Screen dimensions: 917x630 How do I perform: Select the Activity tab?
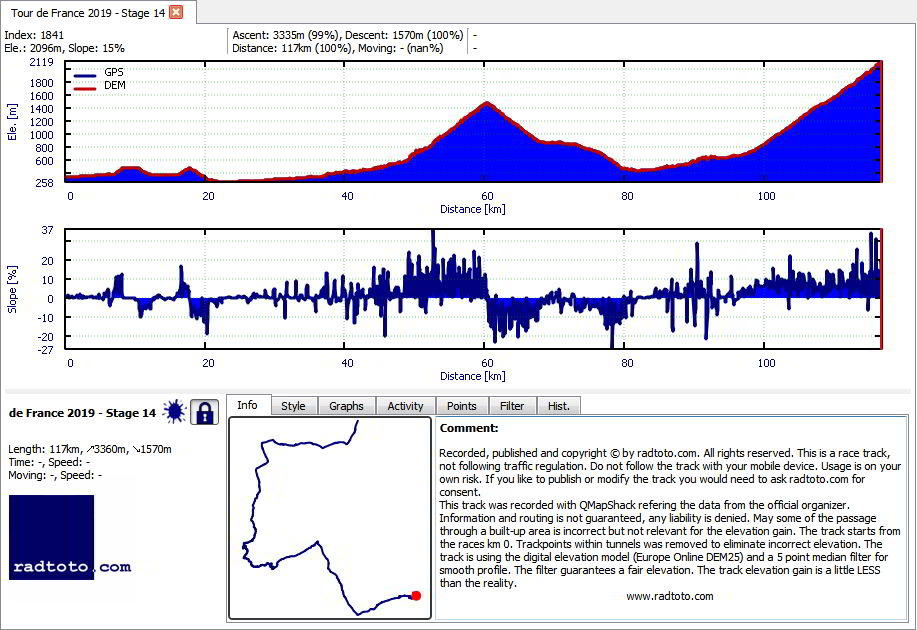405,406
